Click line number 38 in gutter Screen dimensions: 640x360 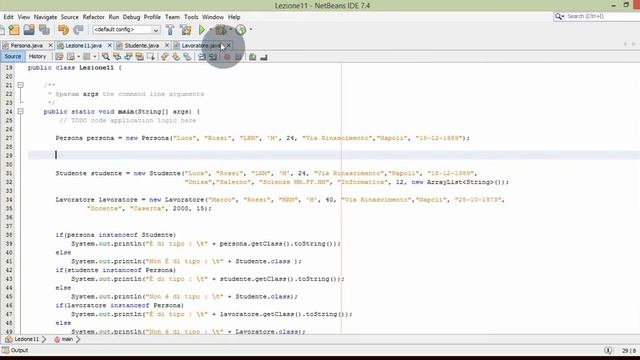click(9, 235)
